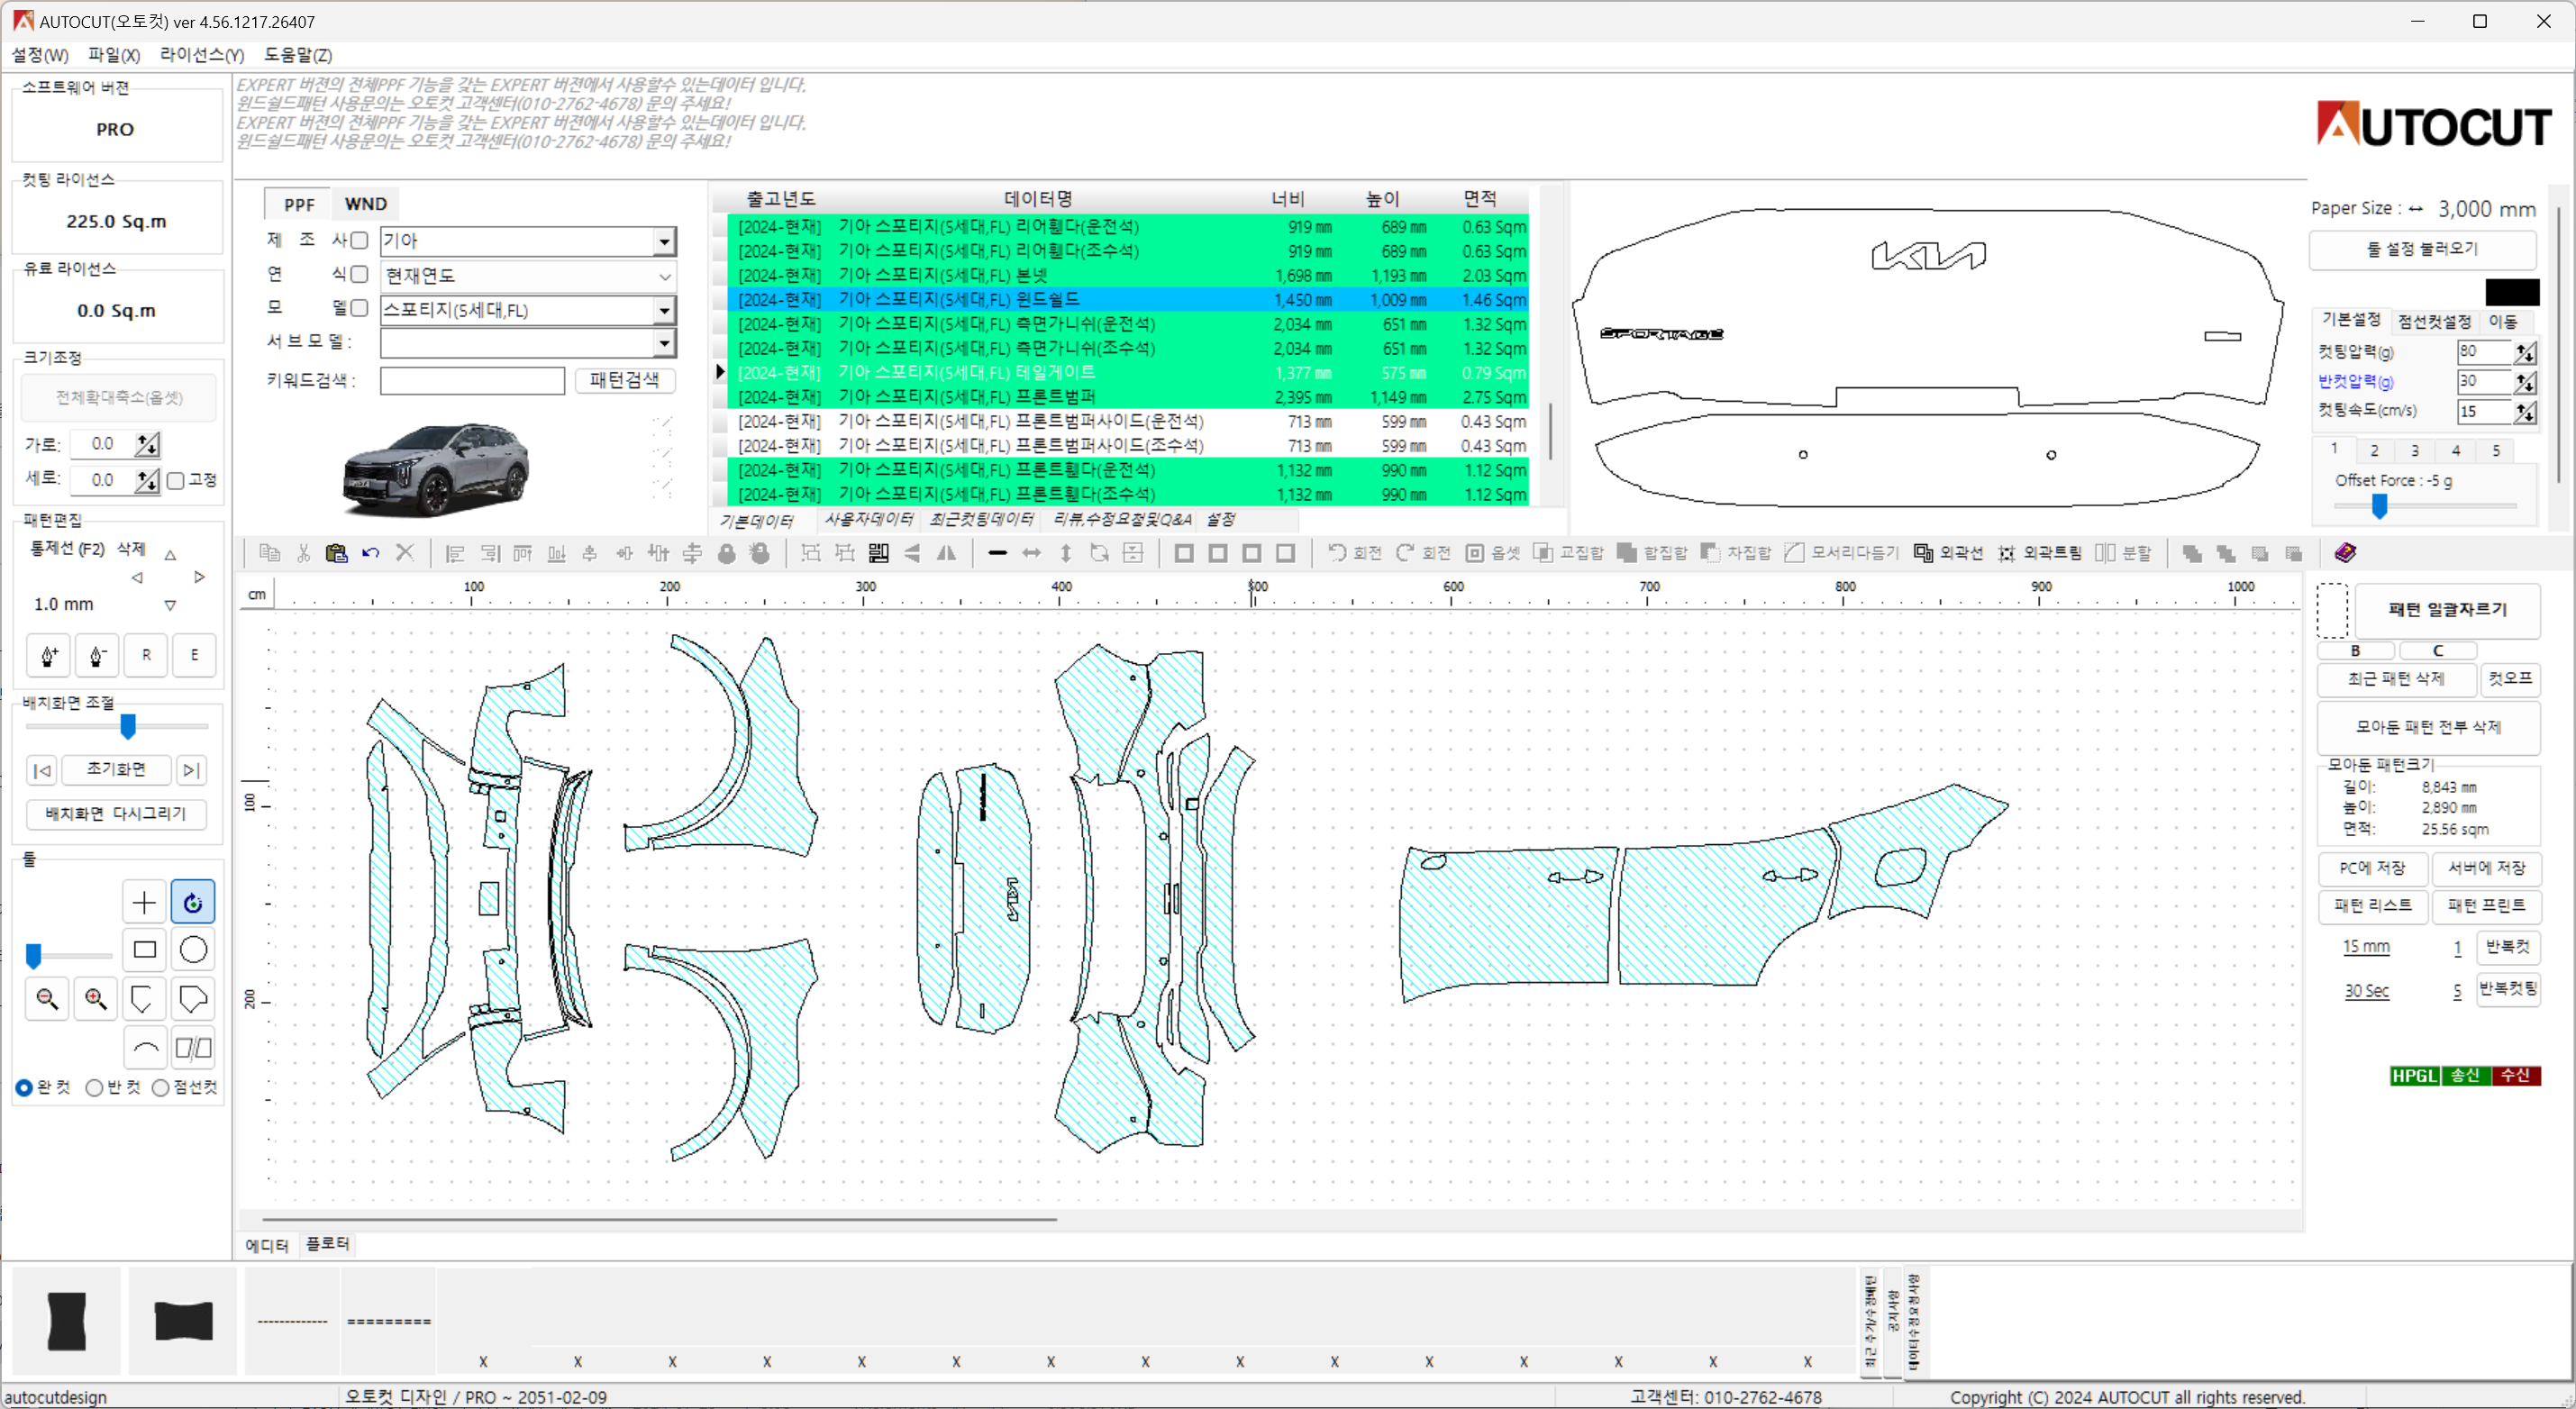Adjust the Offset Force slider
The image size is (2576, 1409).
point(2380,507)
